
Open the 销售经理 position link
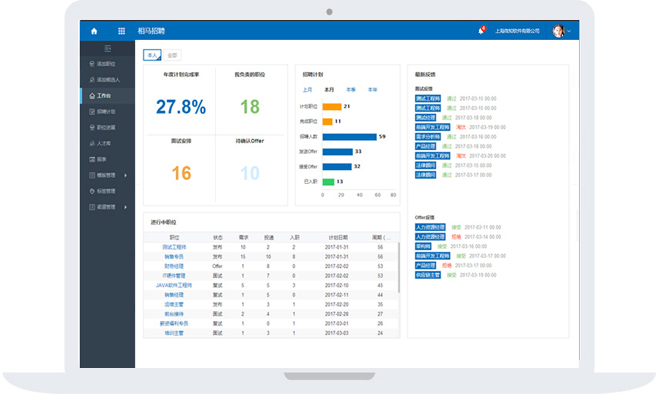174,295
